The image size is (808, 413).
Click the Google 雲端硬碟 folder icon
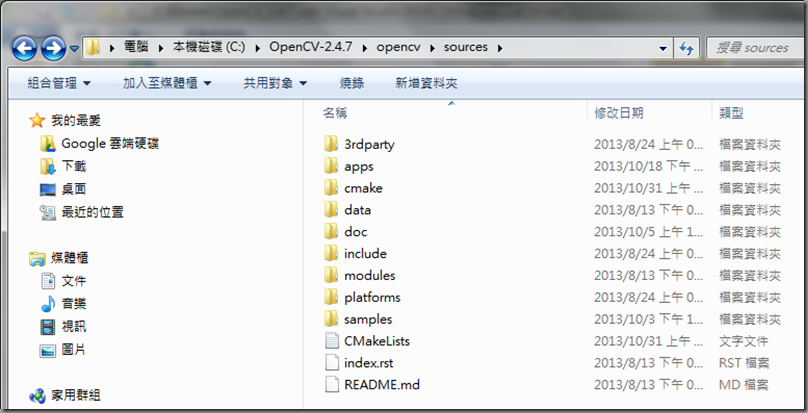click(x=48, y=143)
